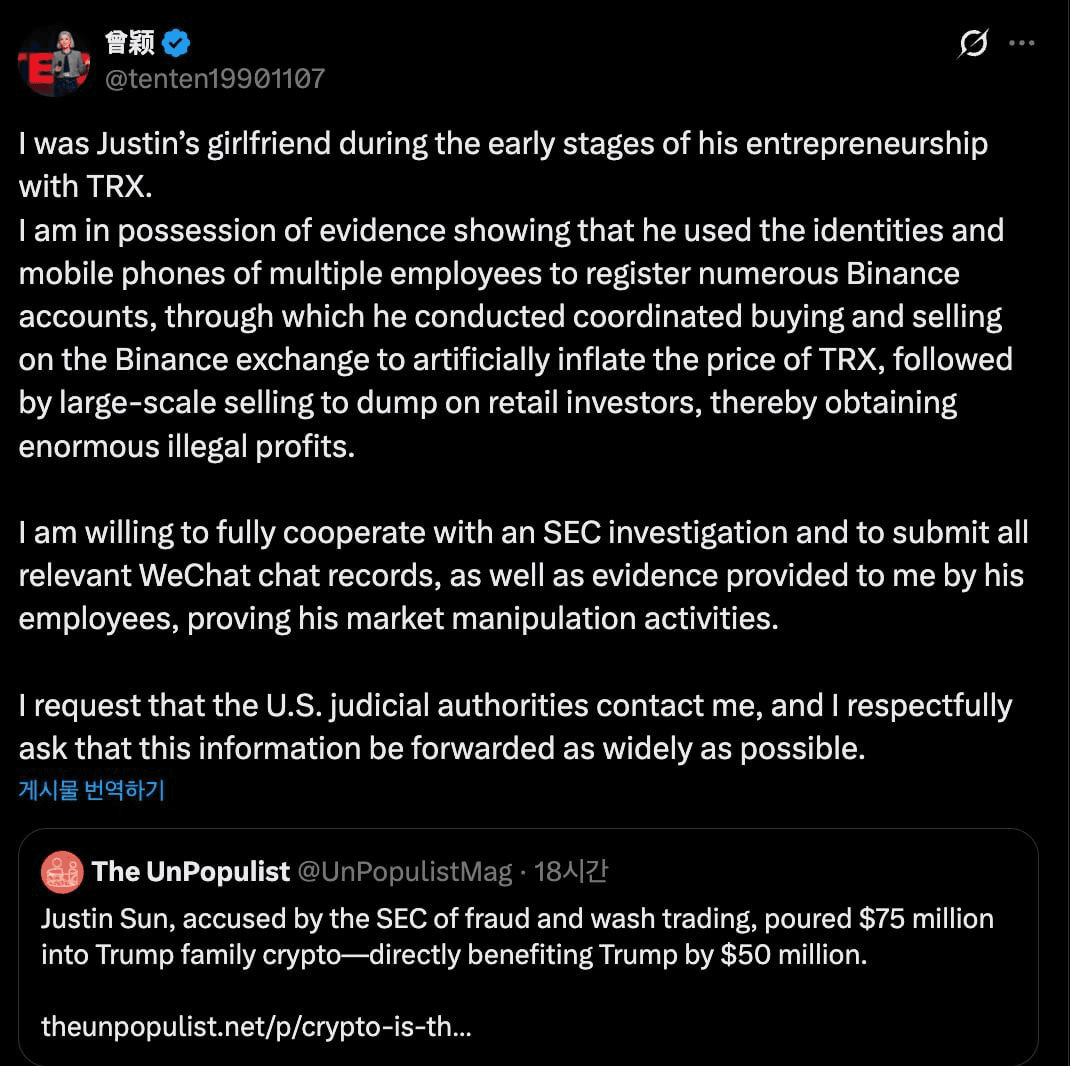Open the three-dot more options menu

[1021, 43]
